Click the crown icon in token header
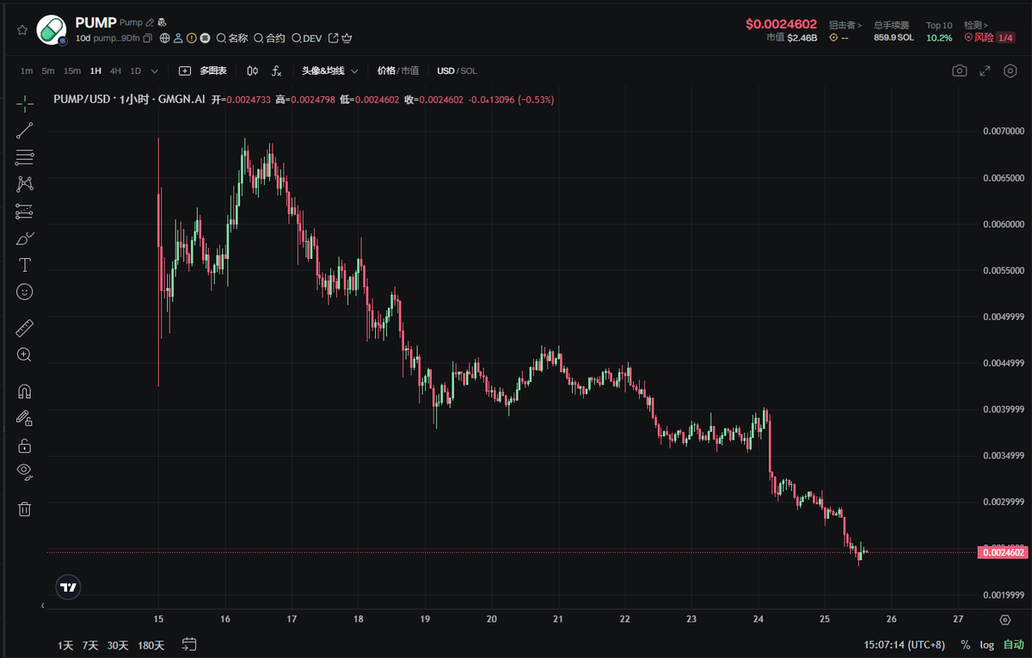1032x658 pixels. [x=347, y=38]
